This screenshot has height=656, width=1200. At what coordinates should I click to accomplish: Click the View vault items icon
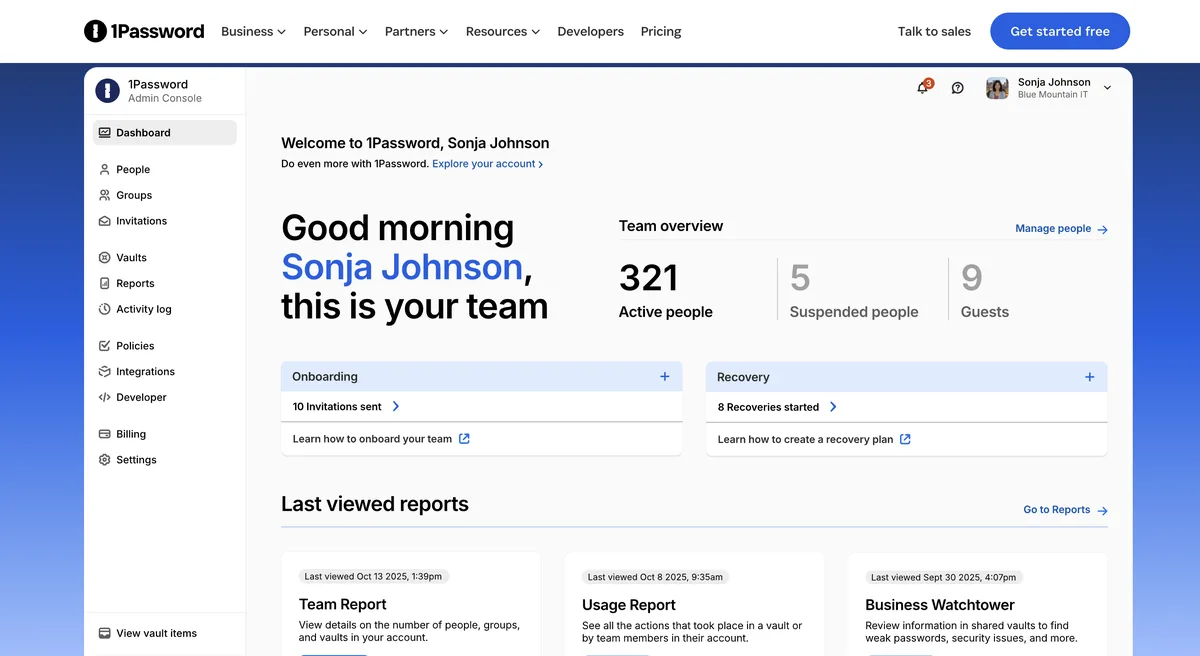tap(105, 633)
